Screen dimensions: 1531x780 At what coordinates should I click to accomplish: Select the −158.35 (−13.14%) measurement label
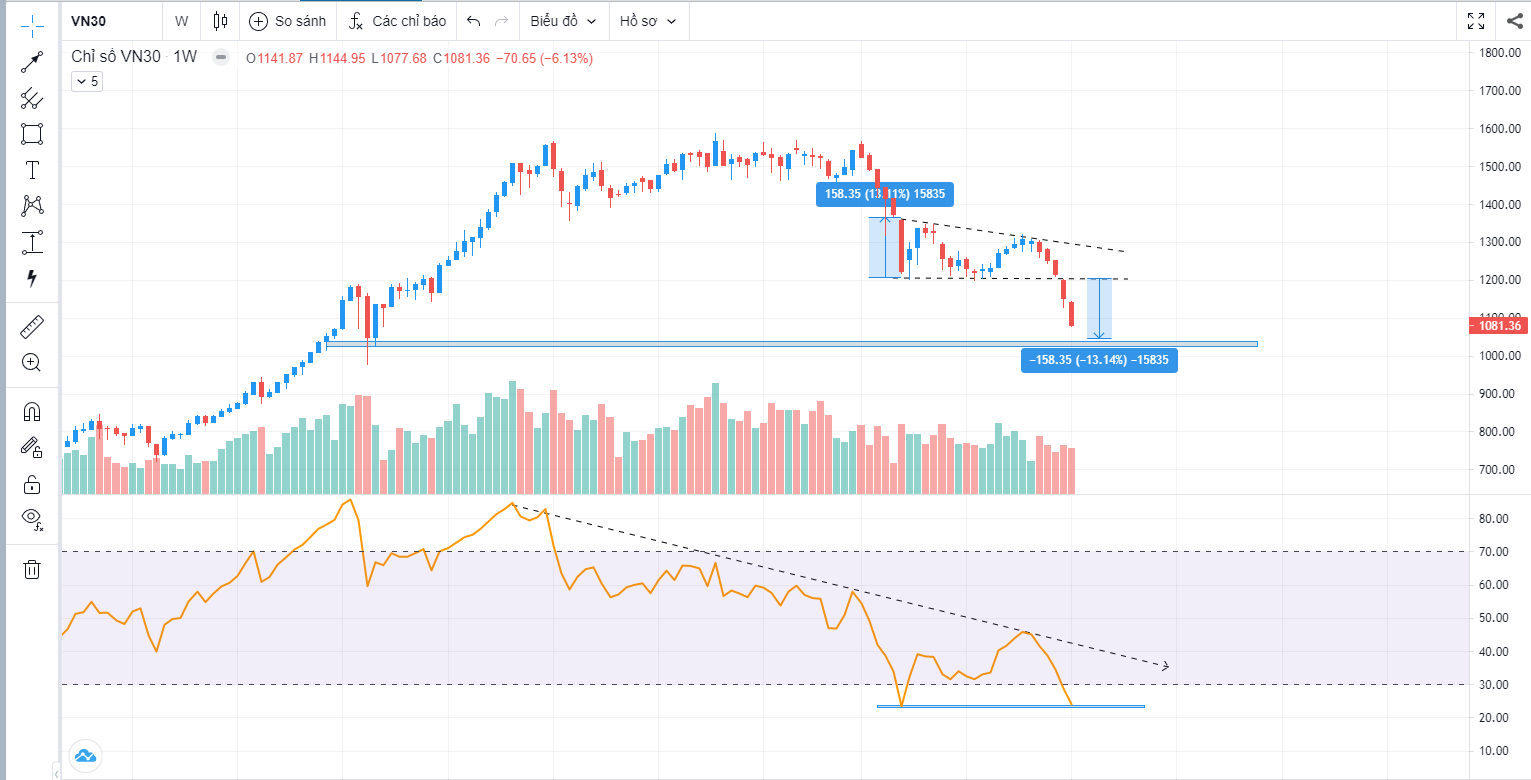tap(1099, 361)
